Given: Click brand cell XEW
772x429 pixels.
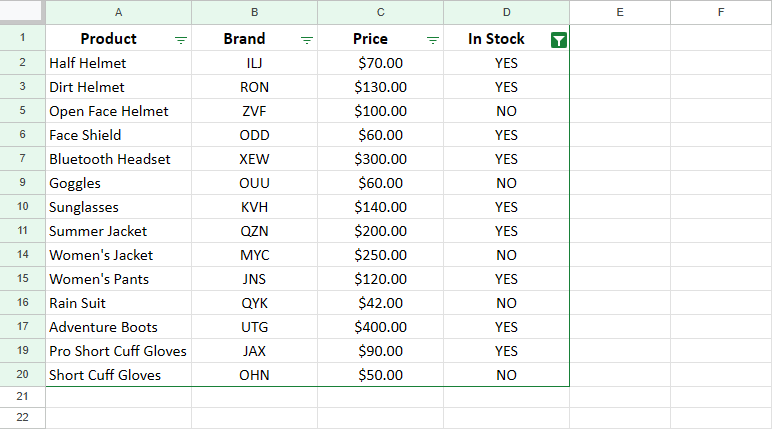Looking at the screenshot, I should click(x=255, y=159).
